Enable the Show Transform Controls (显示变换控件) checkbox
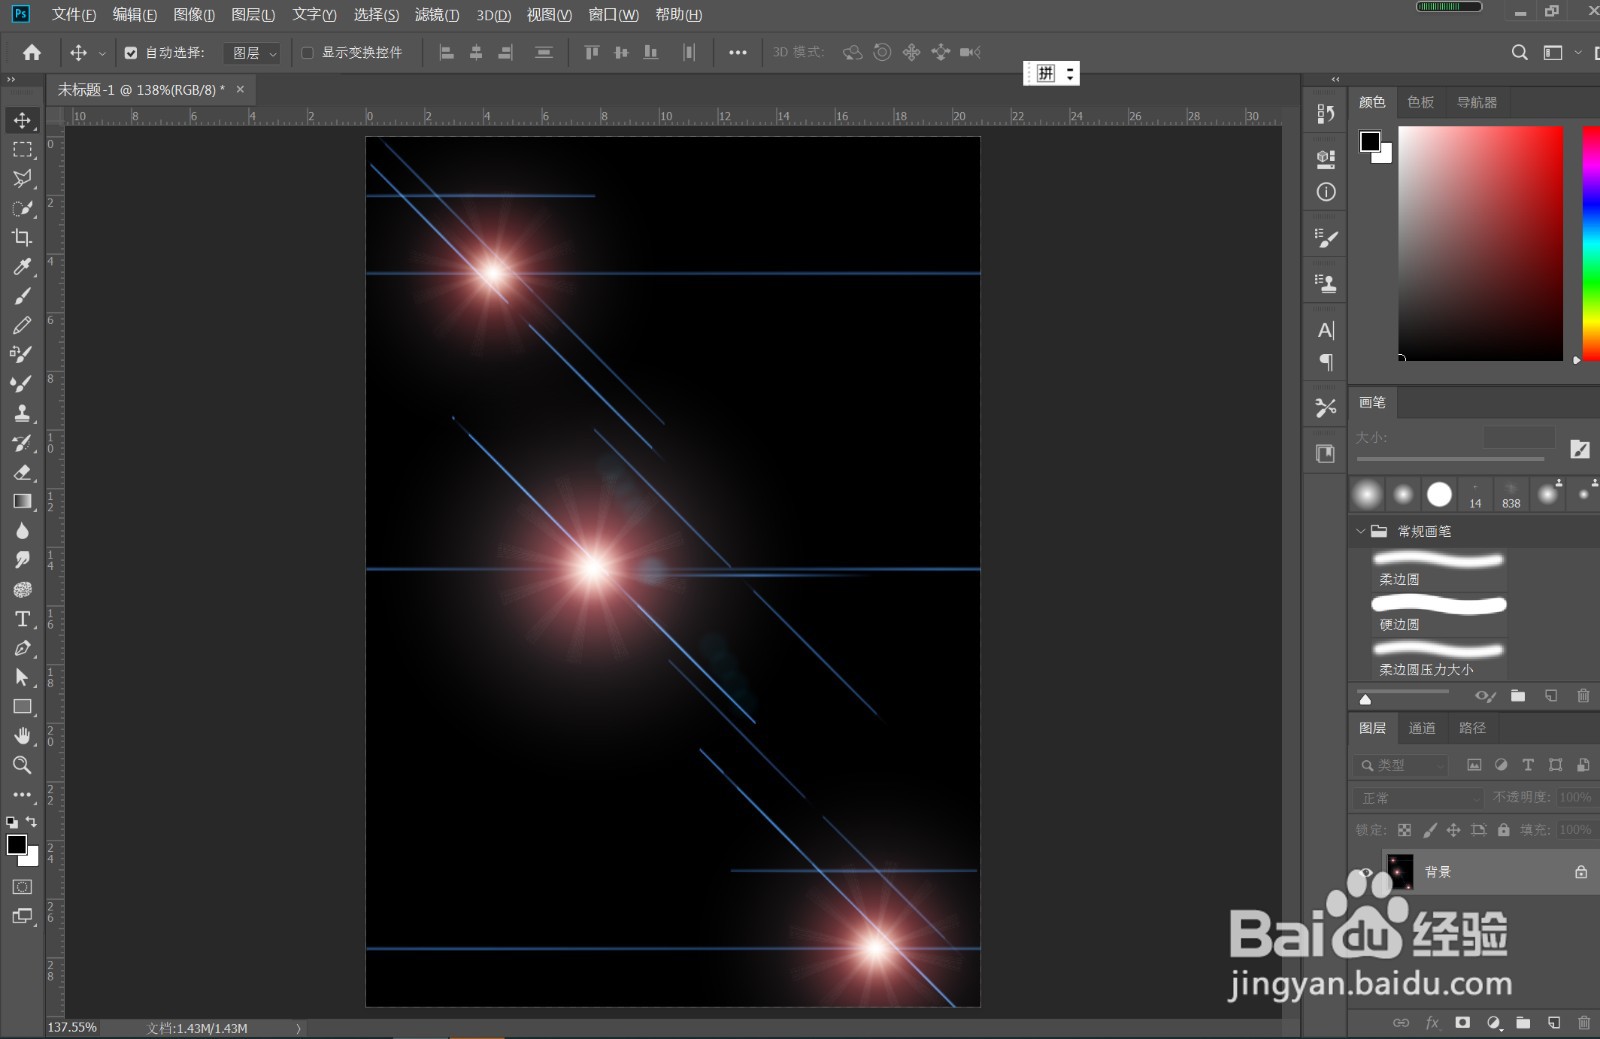The height and width of the screenshot is (1039, 1600). pos(308,53)
